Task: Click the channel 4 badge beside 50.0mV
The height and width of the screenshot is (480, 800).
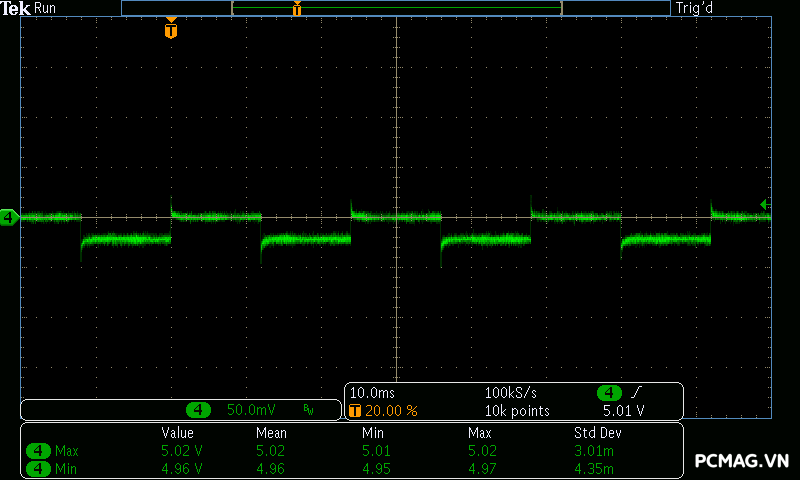Action: pyautogui.click(x=199, y=410)
